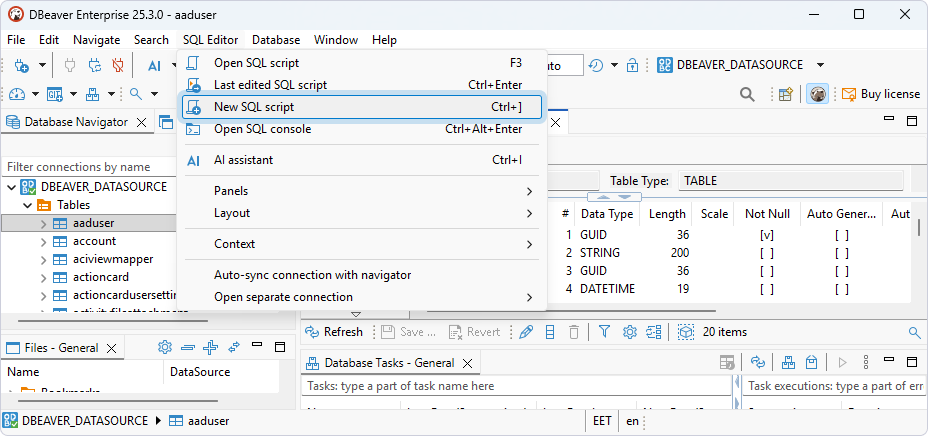Toggle Not Null checkbox in row 3
Screen dimensions: 928x436
pyautogui.click(x=767, y=271)
